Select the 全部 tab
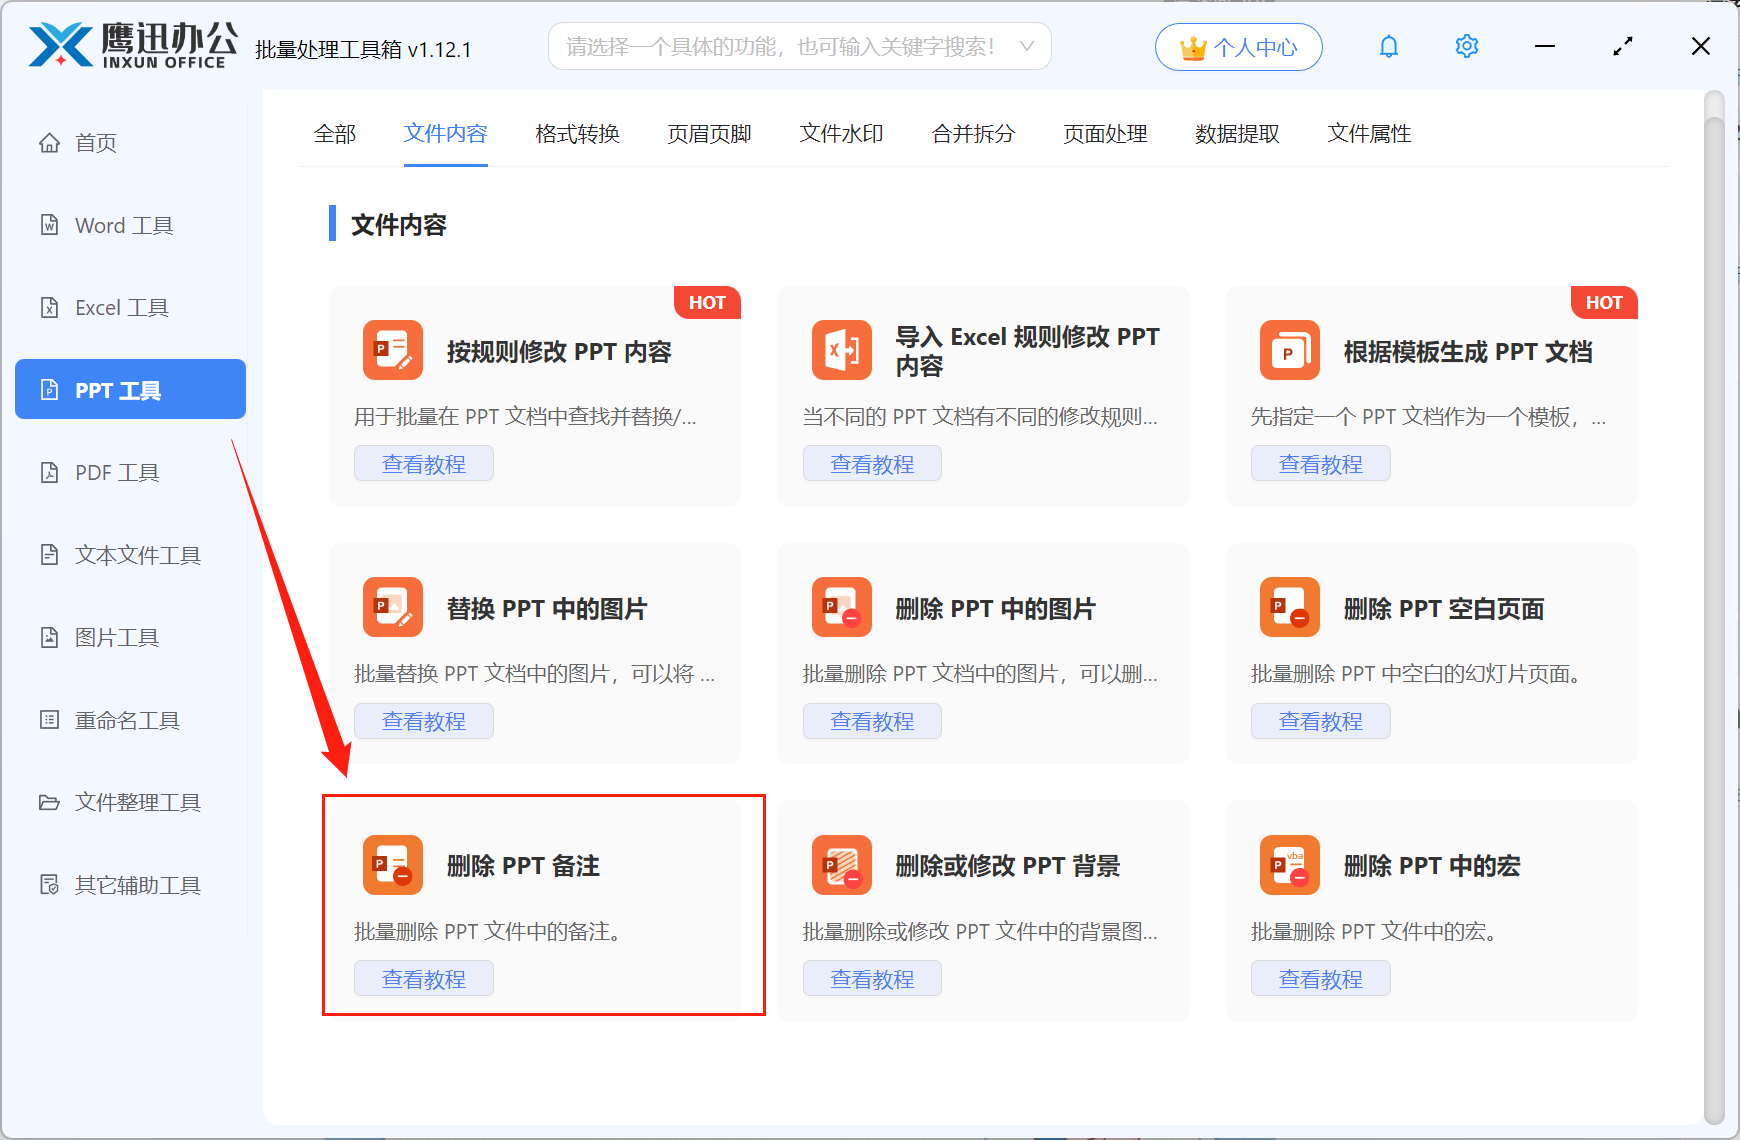Image resolution: width=1740 pixels, height=1140 pixels. pos(335,134)
